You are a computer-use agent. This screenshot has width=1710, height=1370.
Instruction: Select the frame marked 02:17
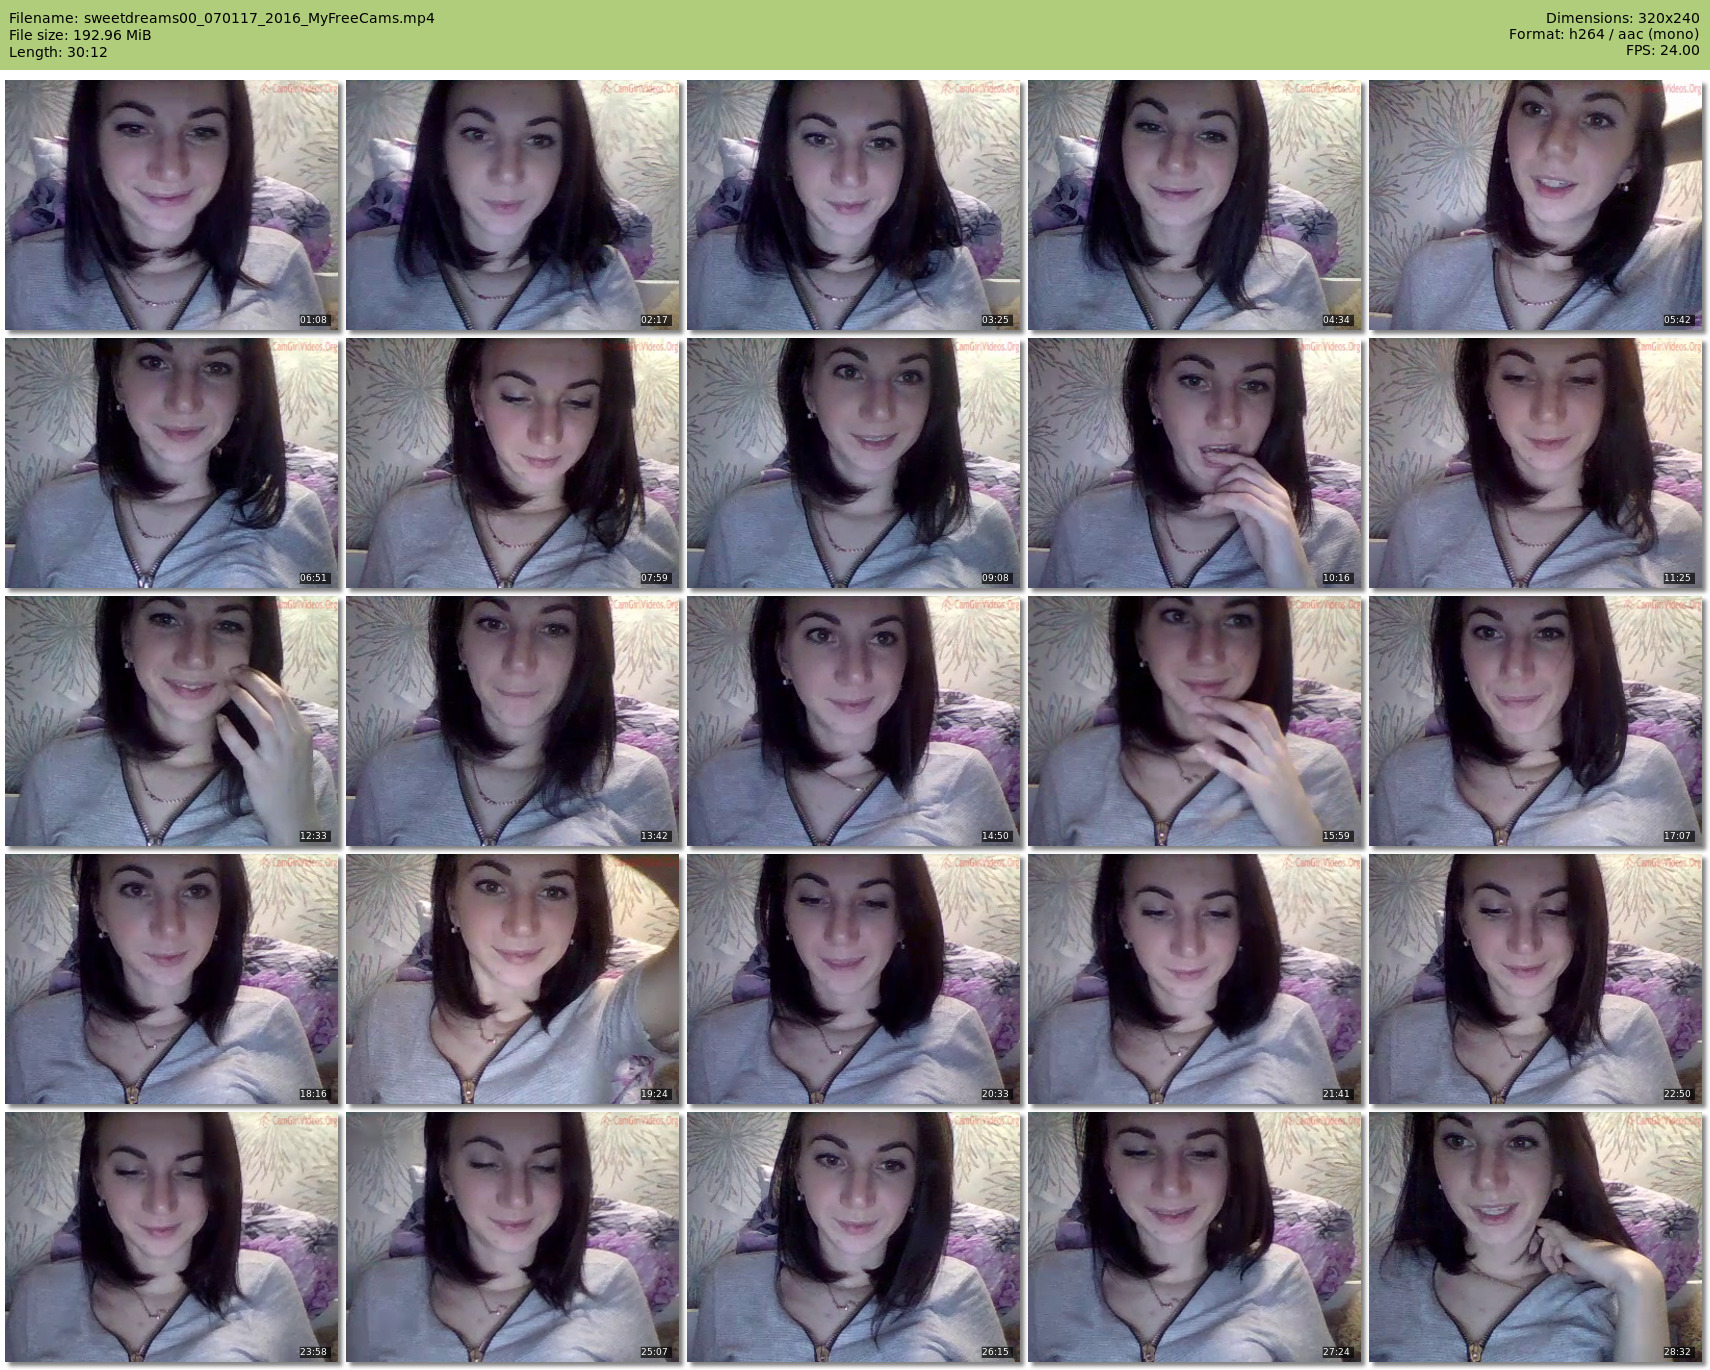pyautogui.click(x=513, y=205)
